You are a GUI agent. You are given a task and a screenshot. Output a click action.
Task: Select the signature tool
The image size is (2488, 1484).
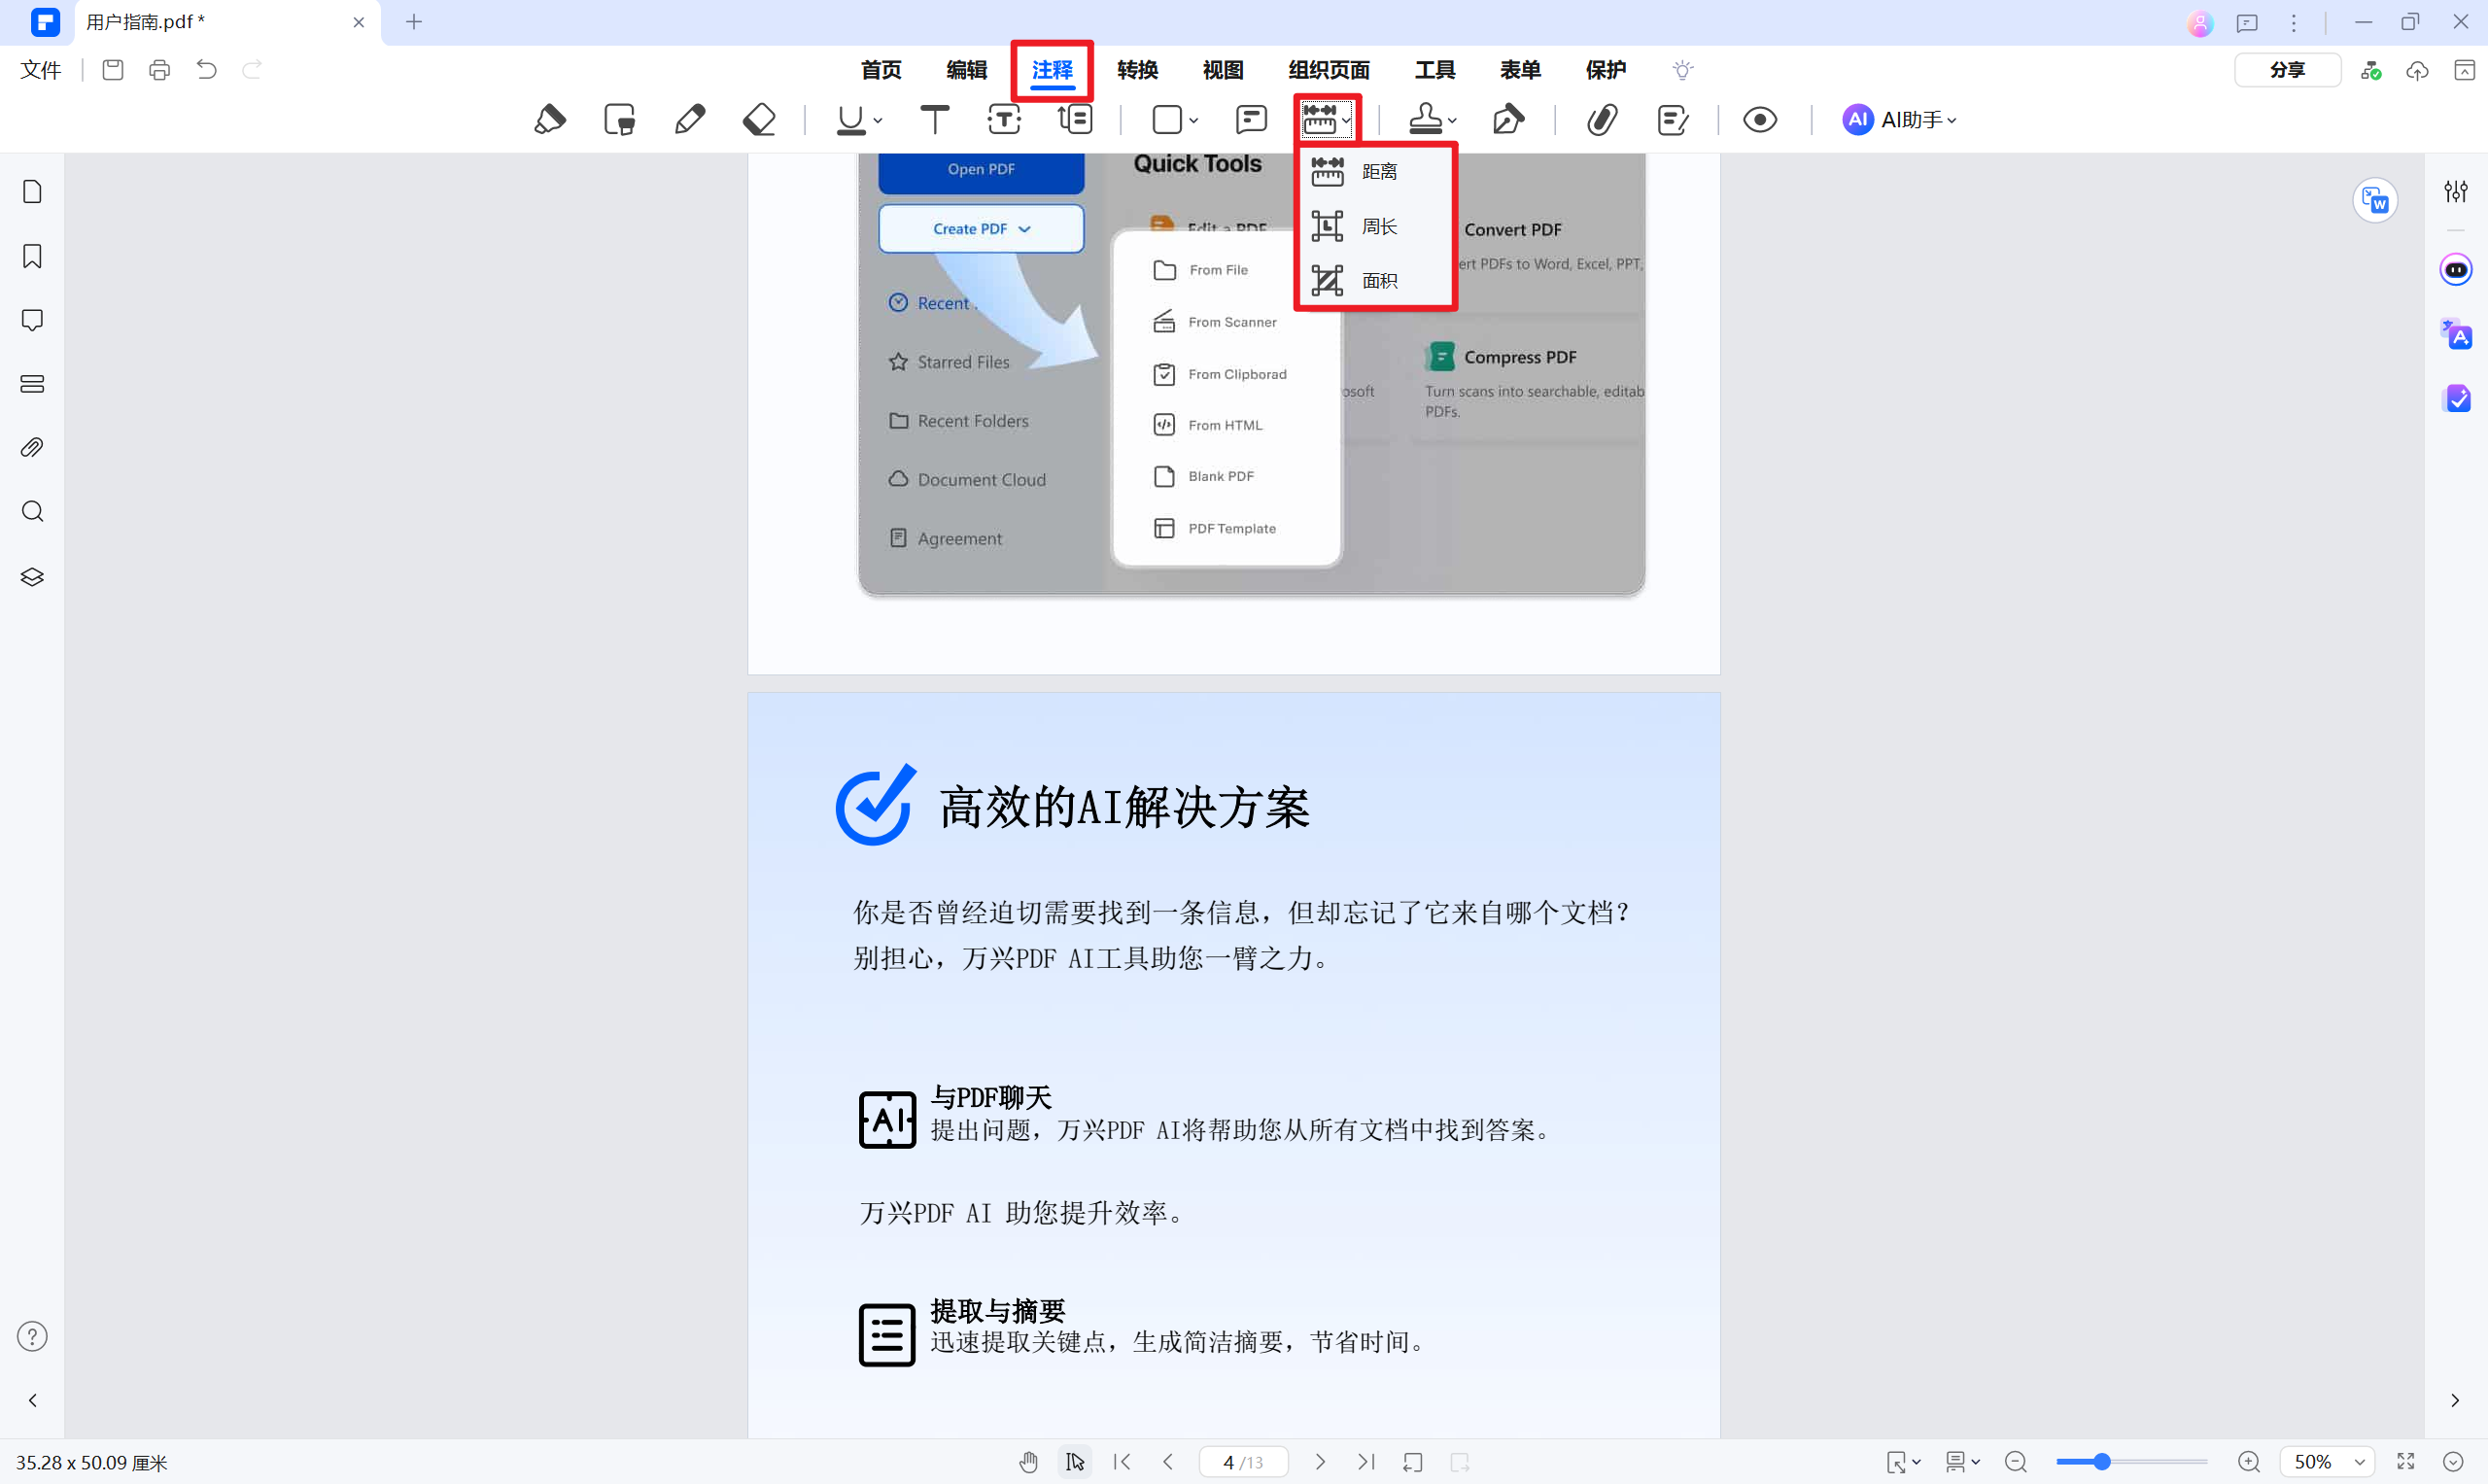pos(1508,119)
